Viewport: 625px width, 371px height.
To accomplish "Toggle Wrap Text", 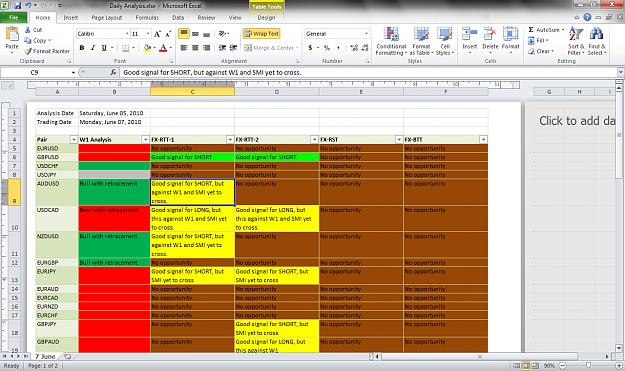I will point(261,34).
